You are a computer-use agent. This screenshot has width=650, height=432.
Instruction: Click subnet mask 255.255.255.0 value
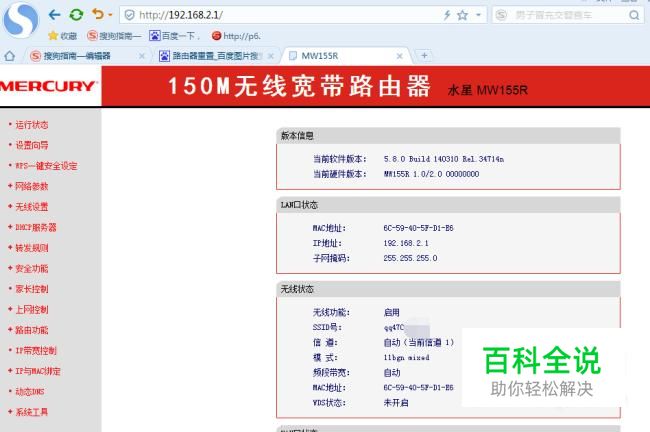pos(410,258)
